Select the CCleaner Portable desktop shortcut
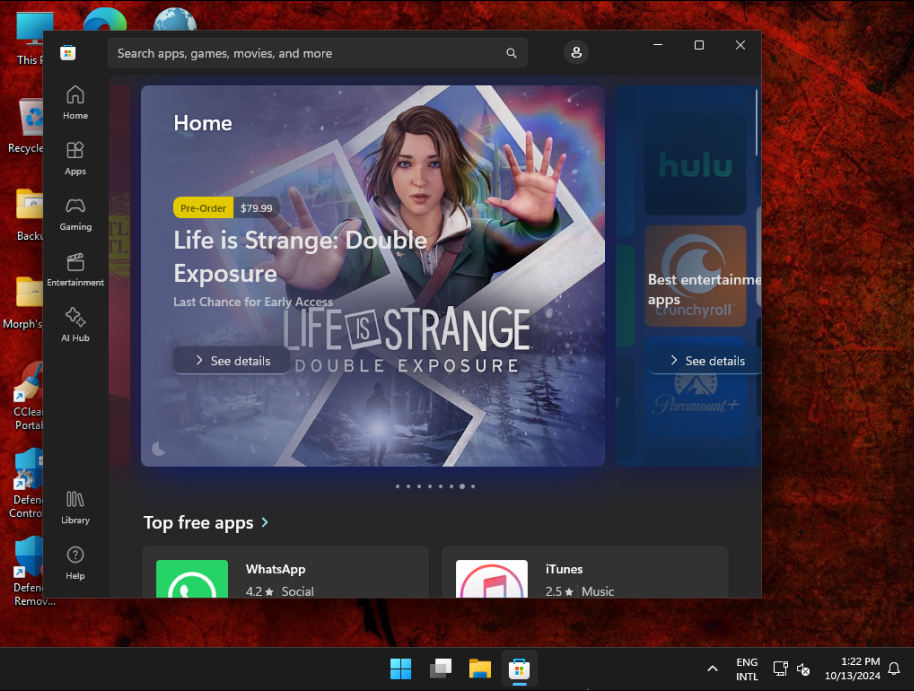 tap(27, 396)
